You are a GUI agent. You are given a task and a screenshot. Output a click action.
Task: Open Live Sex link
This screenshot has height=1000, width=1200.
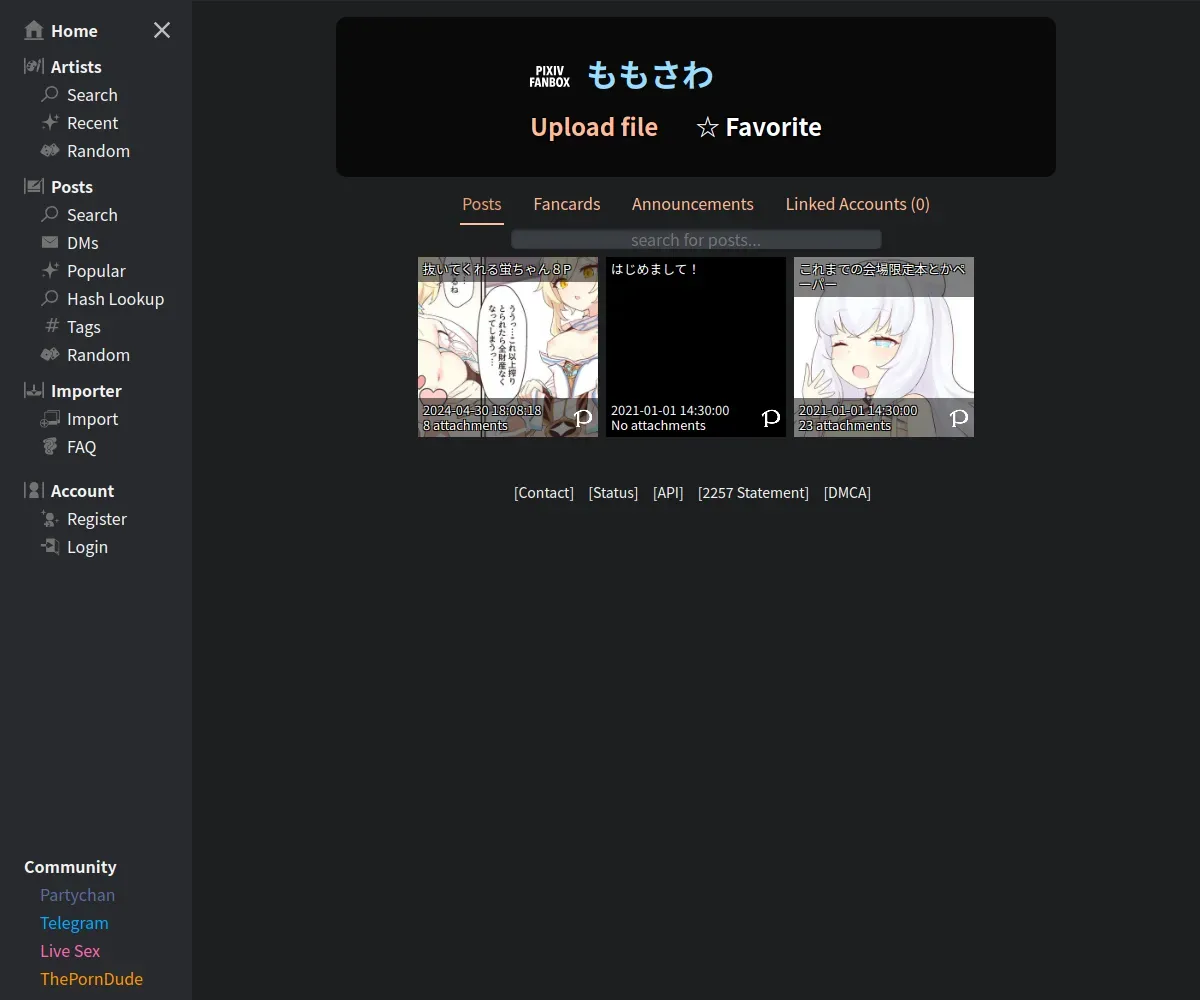(70, 951)
